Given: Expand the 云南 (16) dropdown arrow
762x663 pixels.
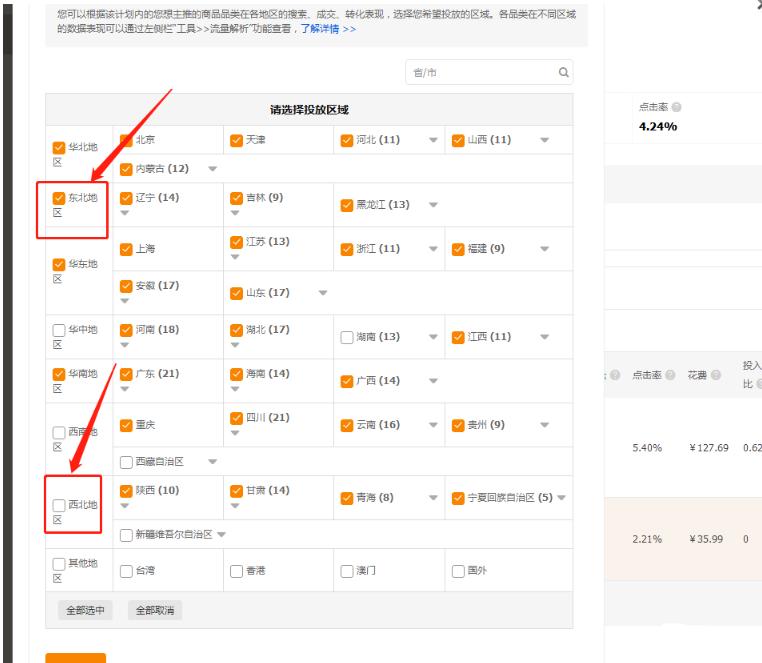Looking at the screenshot, I should coord(433,425).
